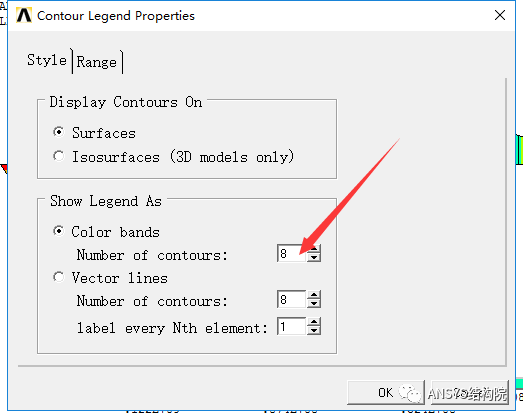Increment label every Nth element value
The width and height of the screenshot is (523, 418).
point(314,322)
